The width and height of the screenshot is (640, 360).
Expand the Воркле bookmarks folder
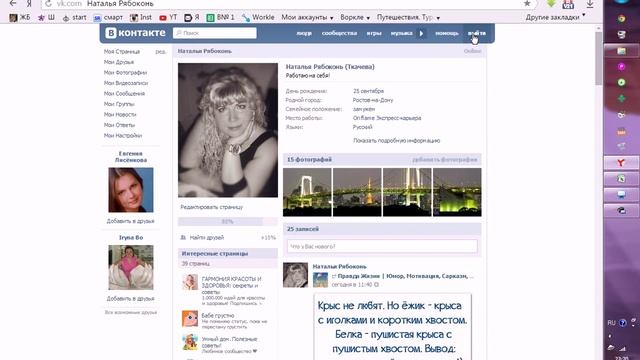click(355, 18)
